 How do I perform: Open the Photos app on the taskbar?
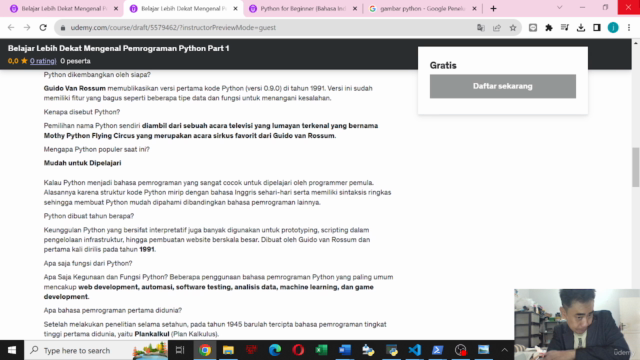[x=484, y=350]
